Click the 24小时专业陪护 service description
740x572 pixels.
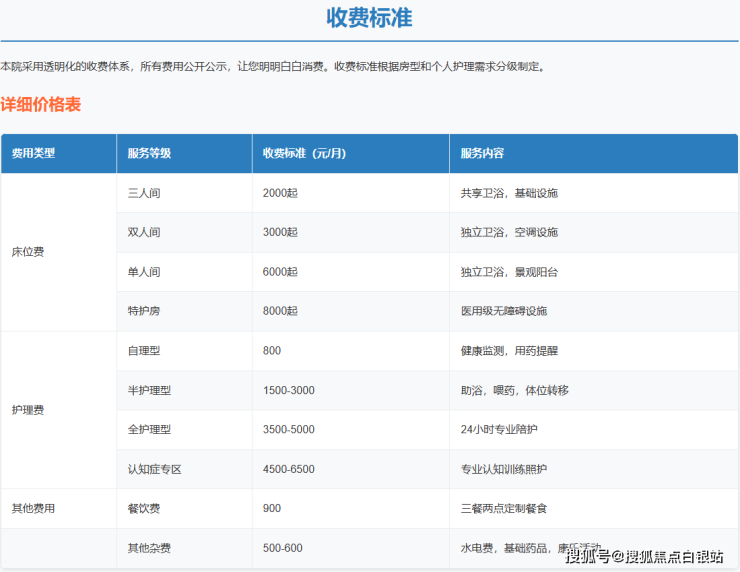[499, 430]
